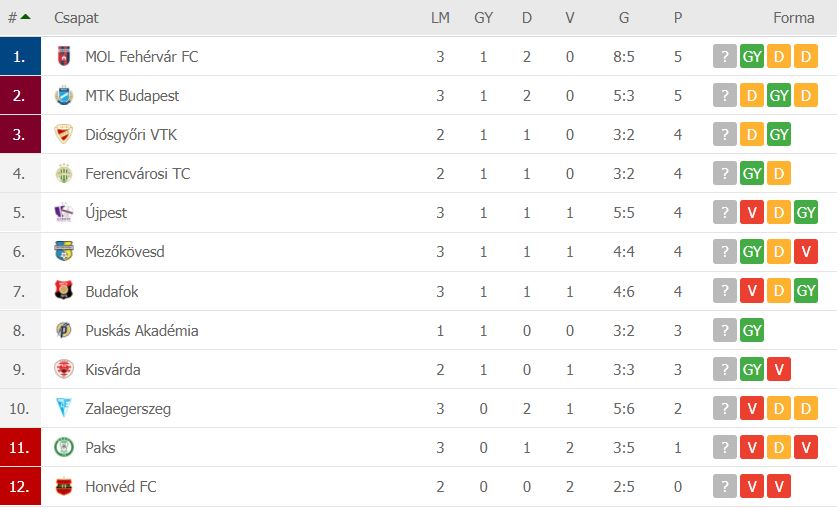
Task: Click the first red V badge for Honvéd FC
Action: pos(752,486)
